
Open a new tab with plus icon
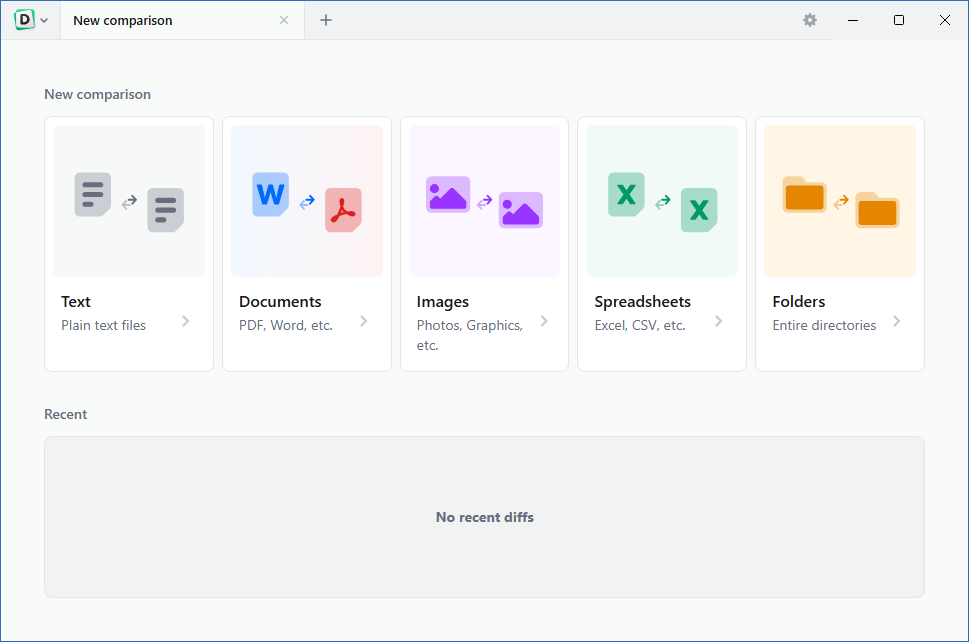click(326, 20)
